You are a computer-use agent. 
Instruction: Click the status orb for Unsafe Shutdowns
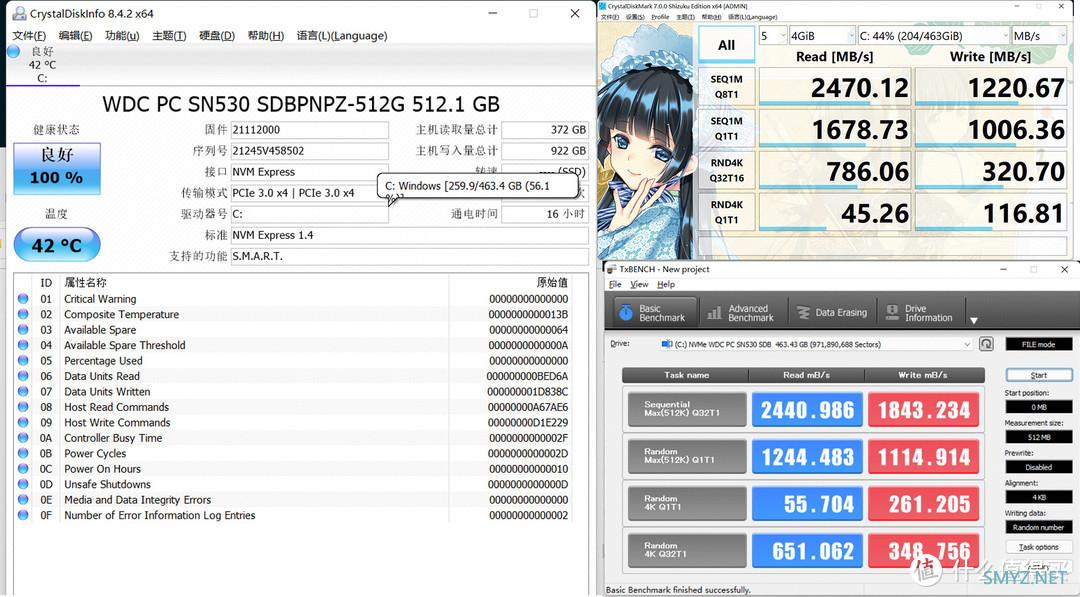coord(23,484)
